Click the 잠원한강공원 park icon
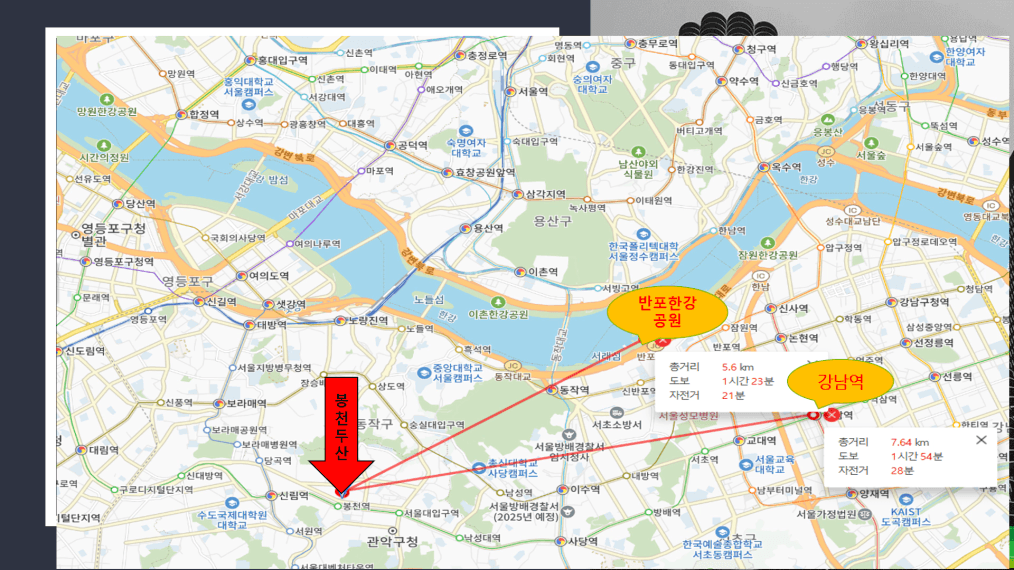The height and width of the screenshot is (570, 1014). click(x=768, y=243)
